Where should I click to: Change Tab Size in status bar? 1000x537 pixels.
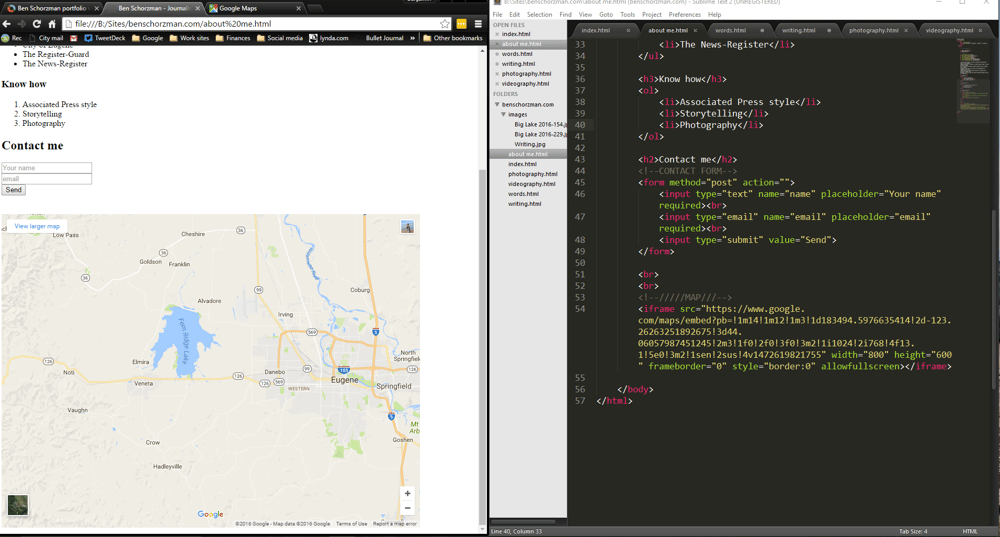(x=913, y=531)
